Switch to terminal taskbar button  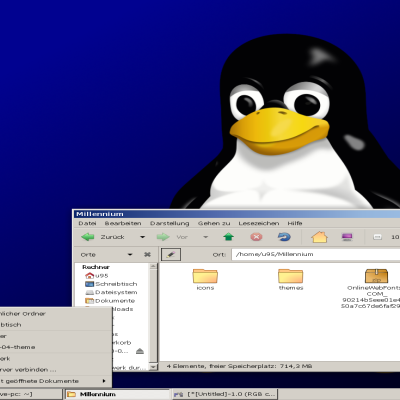coord(31,394)
